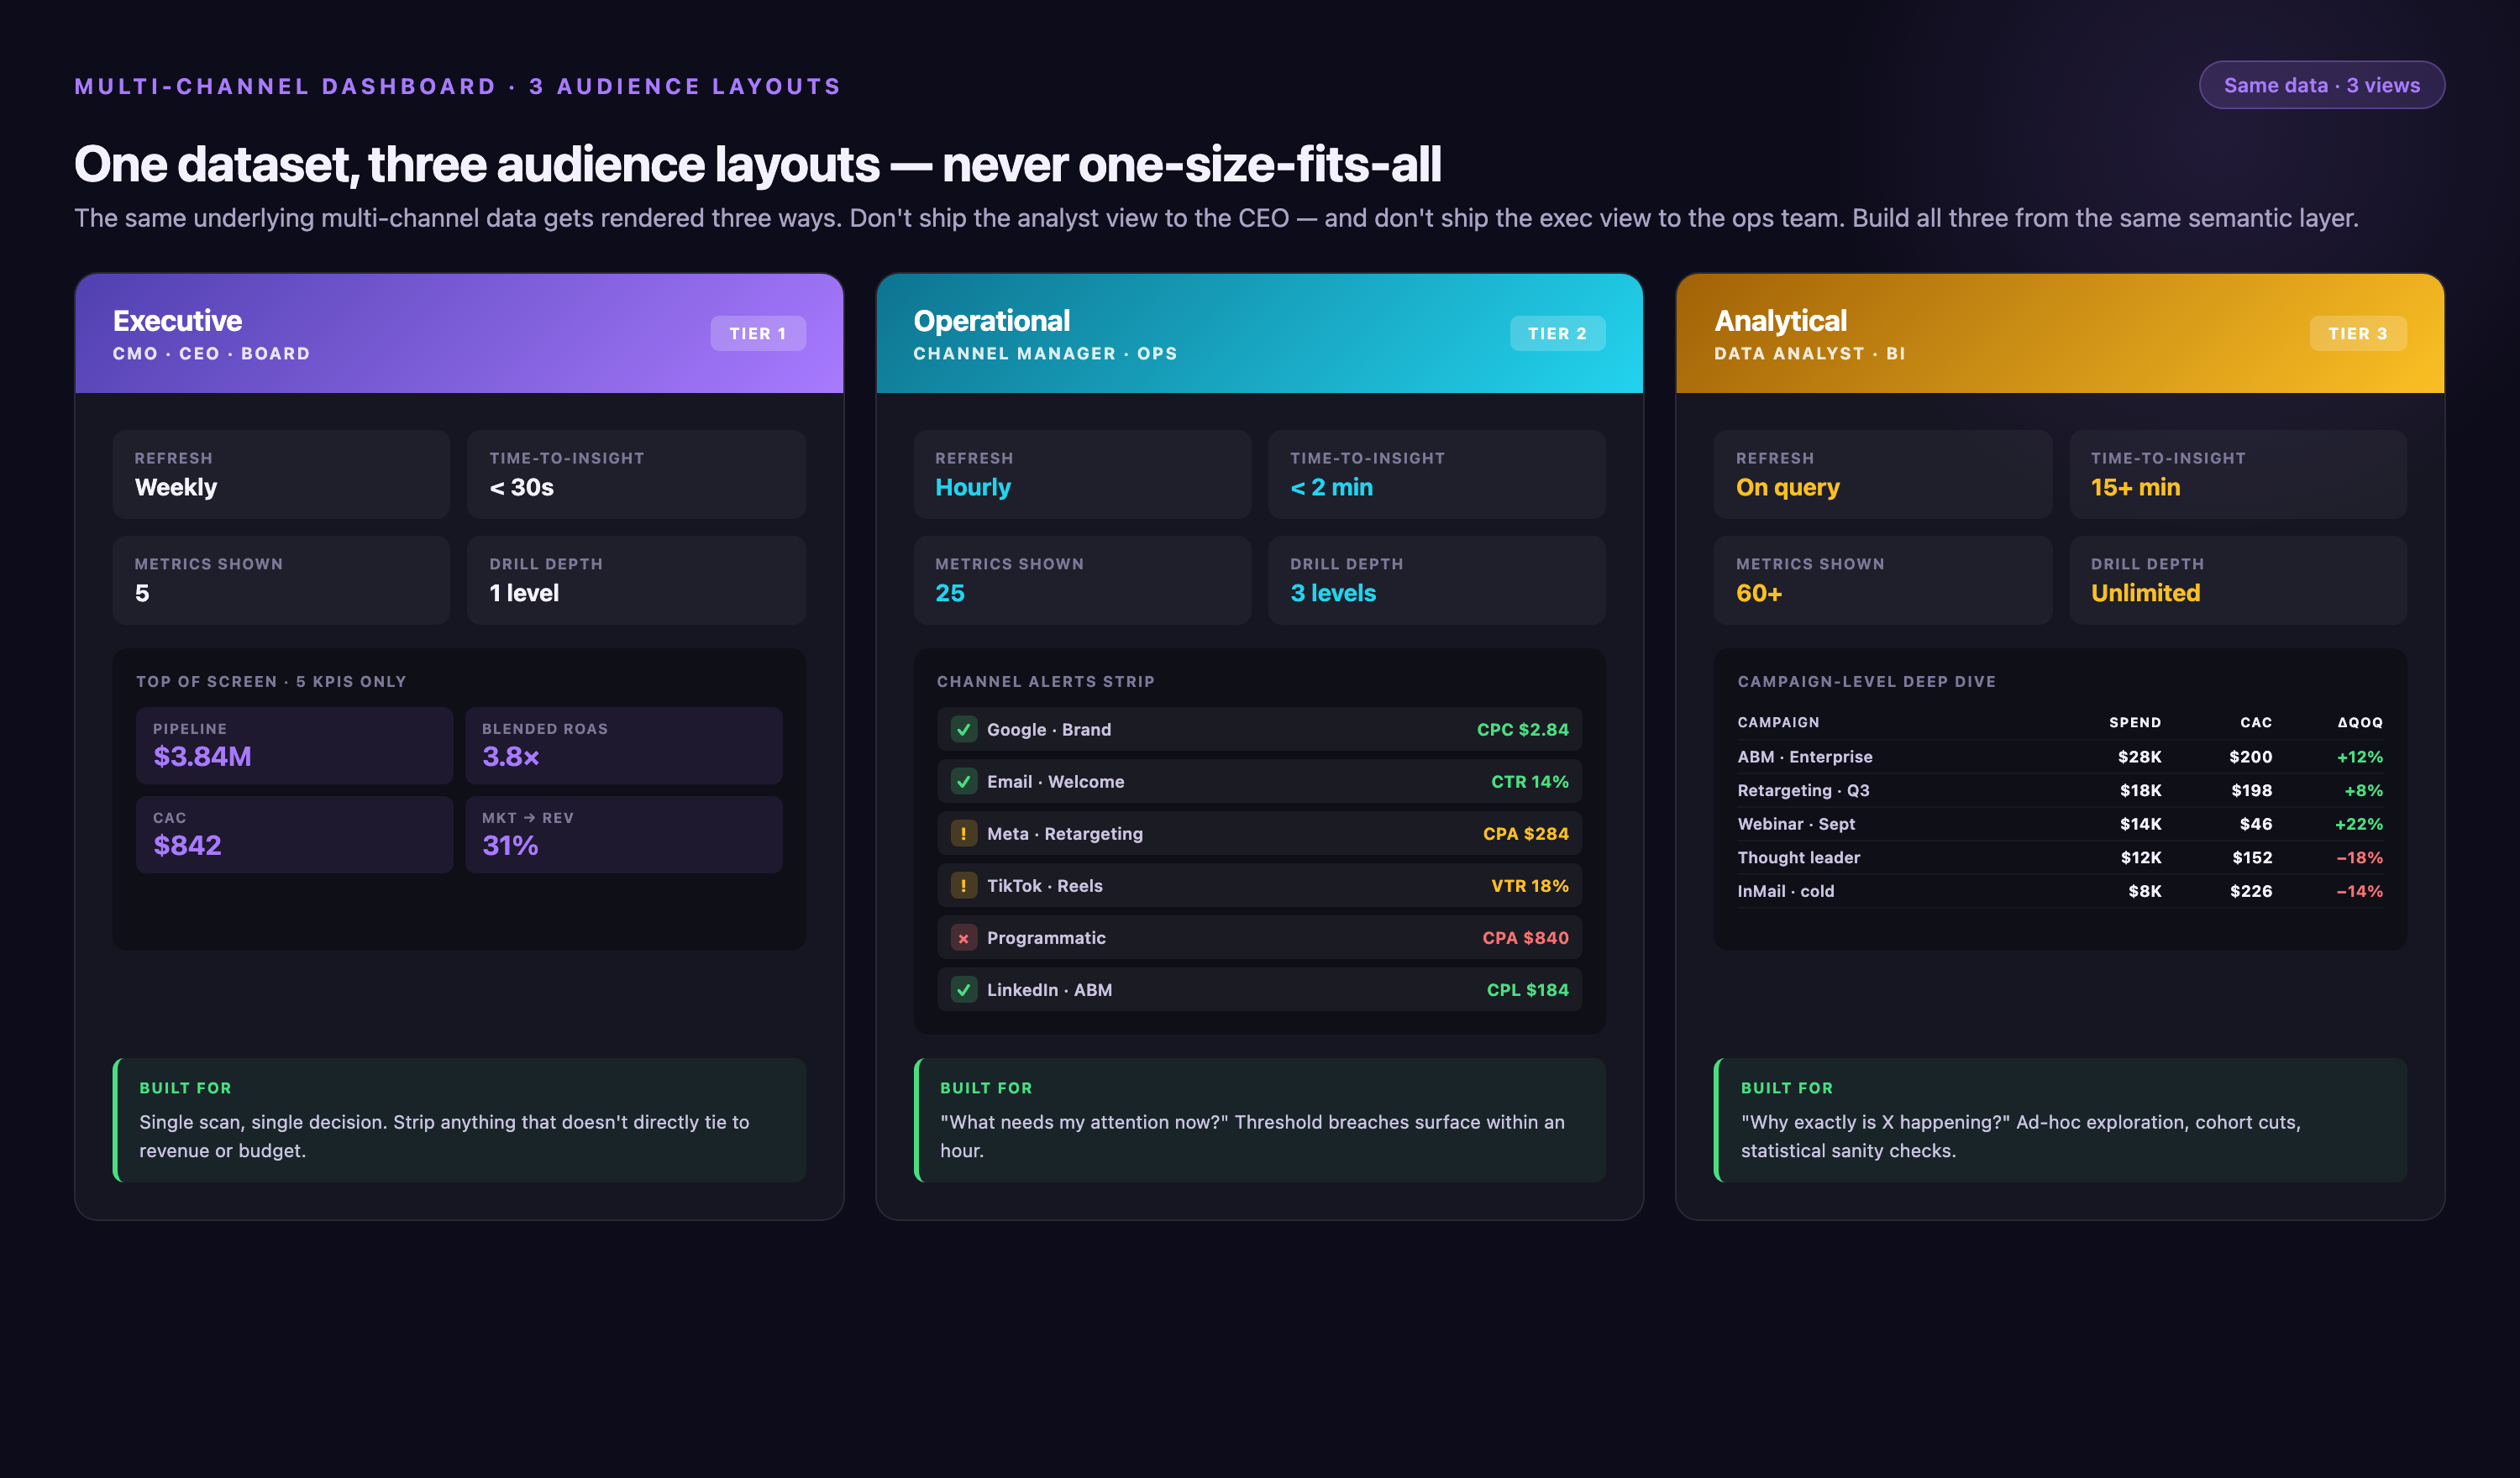The width and height of the screenshot is (2520, 1478).
Task: Click the TIER 2 badge on Operational card
Action: pyautogui.click(x=1557, y=334)
